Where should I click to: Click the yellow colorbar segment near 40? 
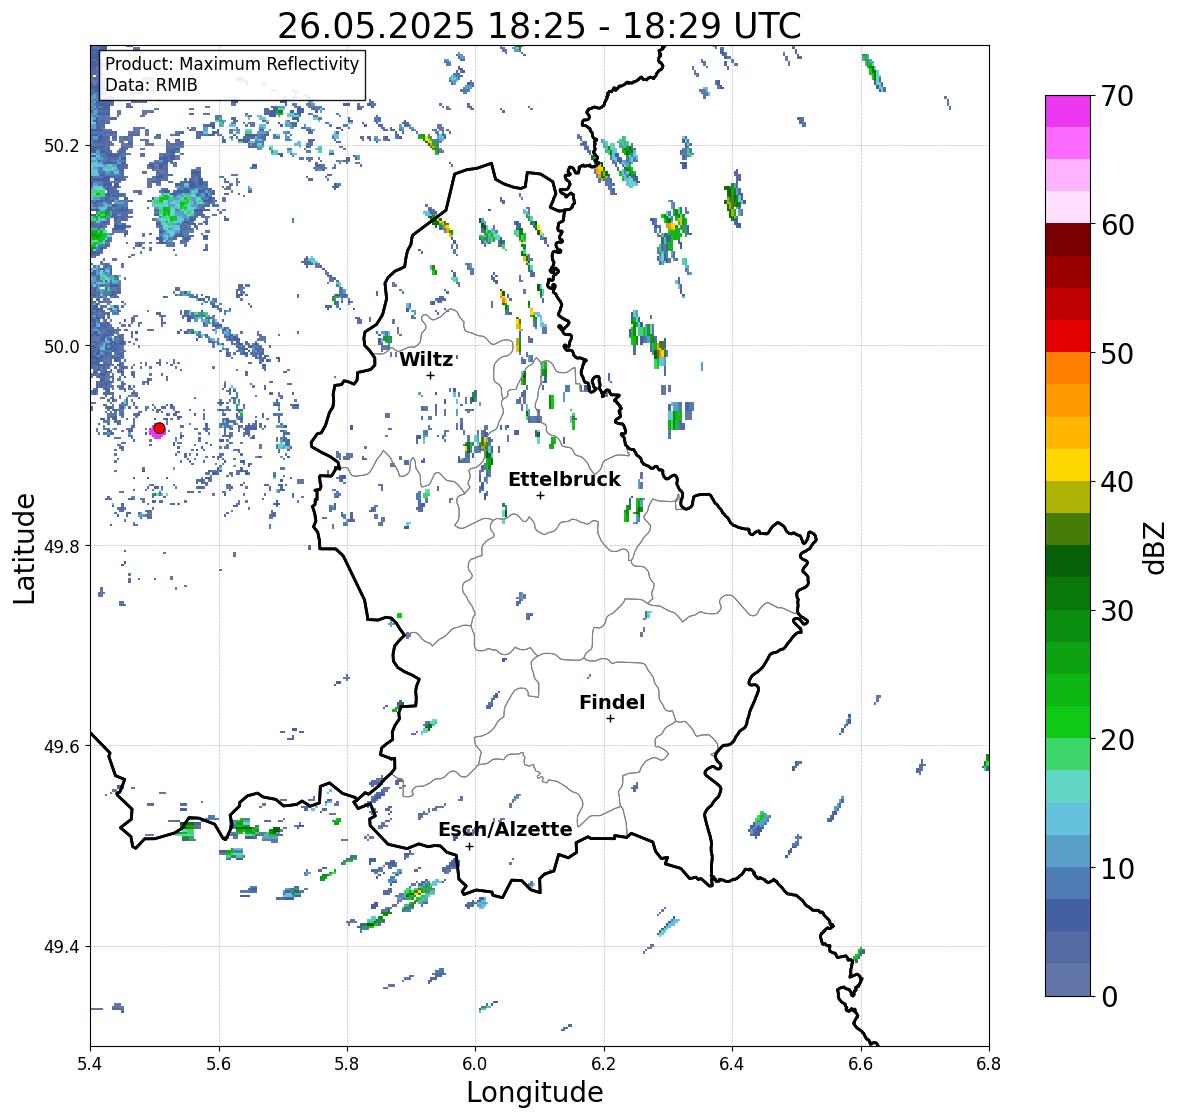(x=1068, y=465)
